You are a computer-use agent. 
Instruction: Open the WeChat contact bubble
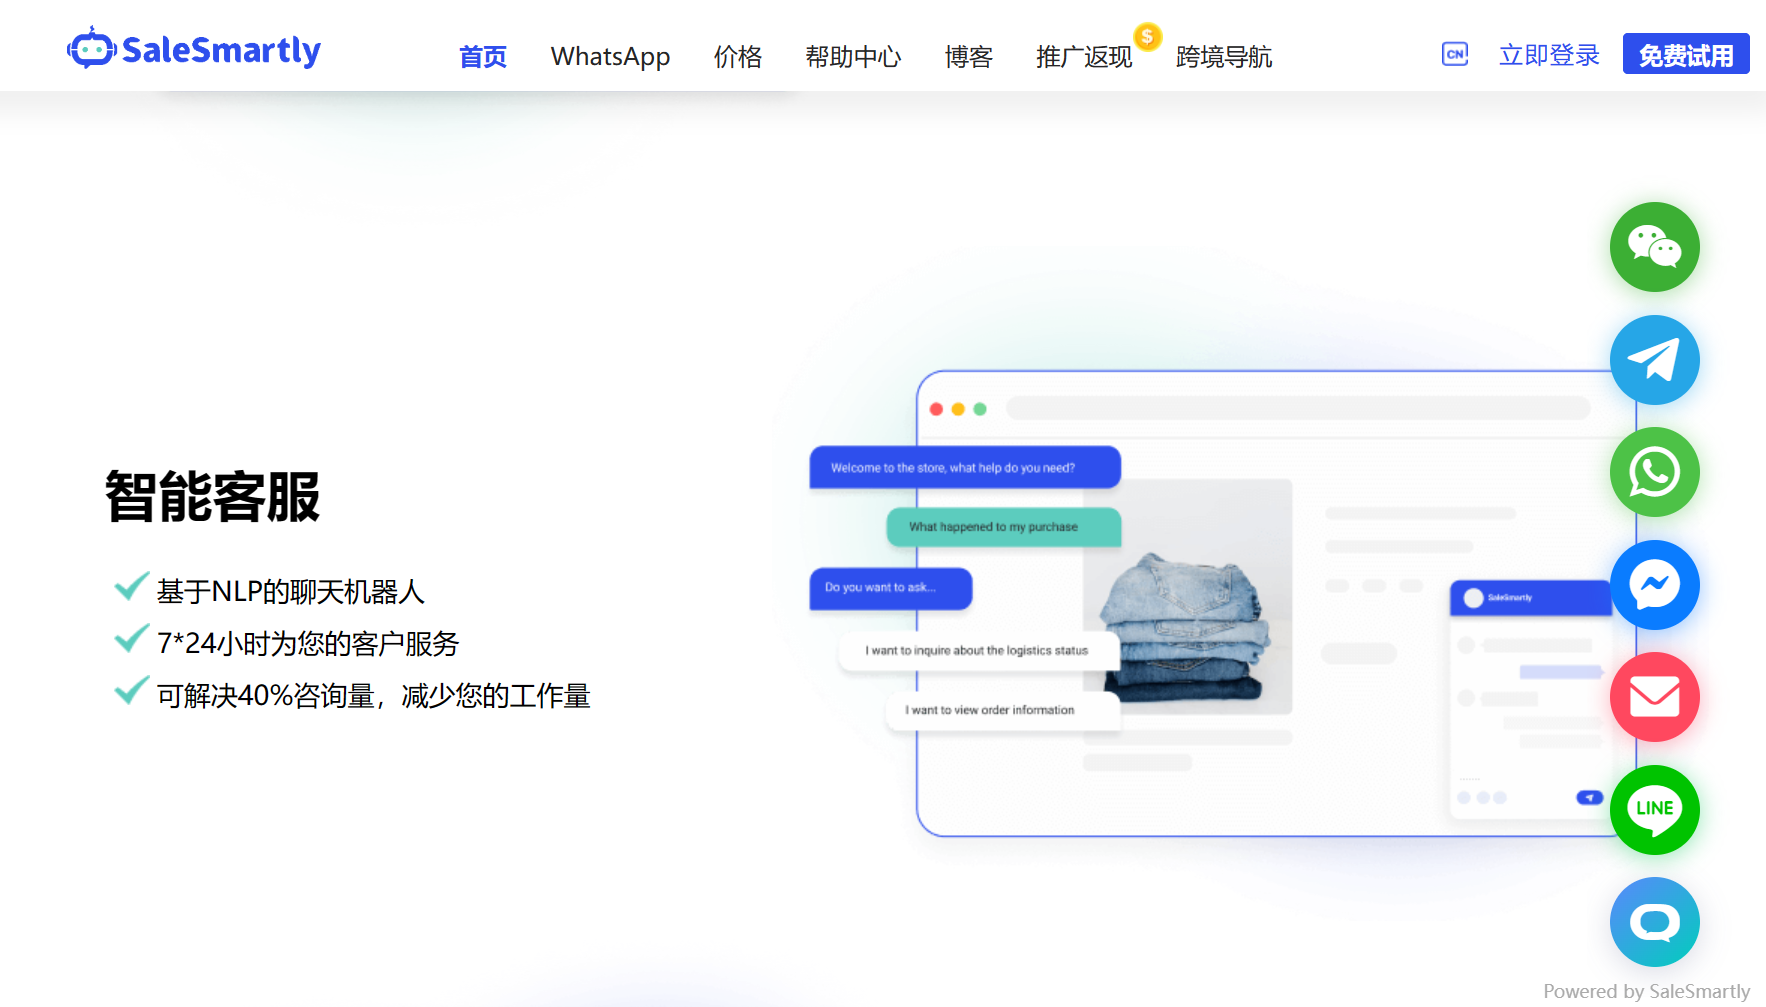tap(1654, 247)
